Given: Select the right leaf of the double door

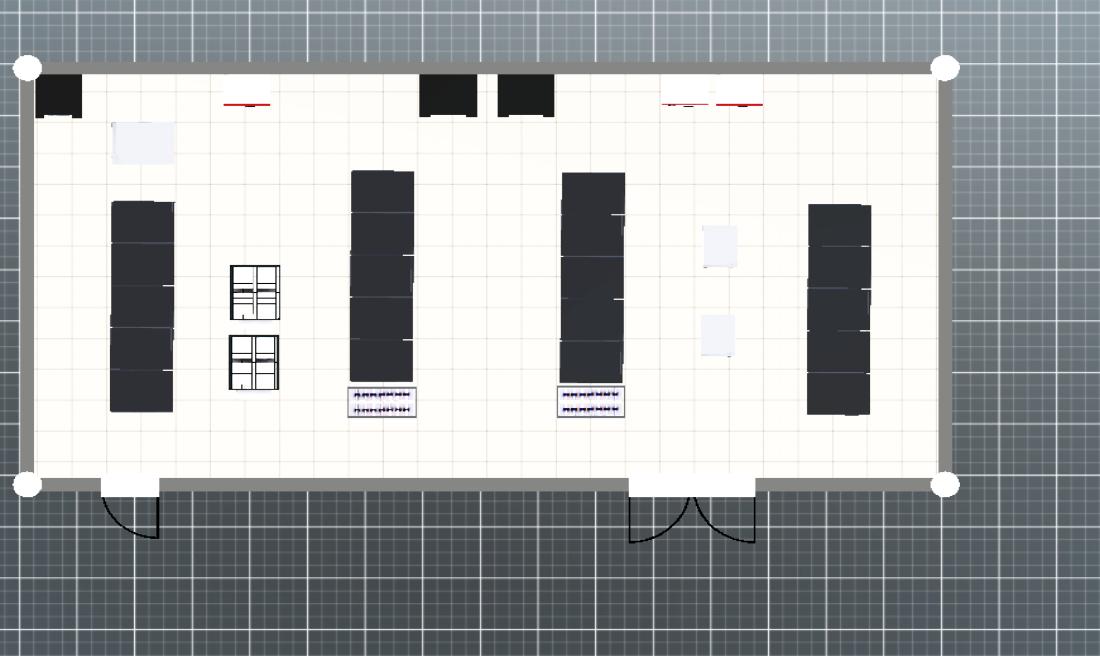Looking at the screenshot, I should (x=726, y=512).
